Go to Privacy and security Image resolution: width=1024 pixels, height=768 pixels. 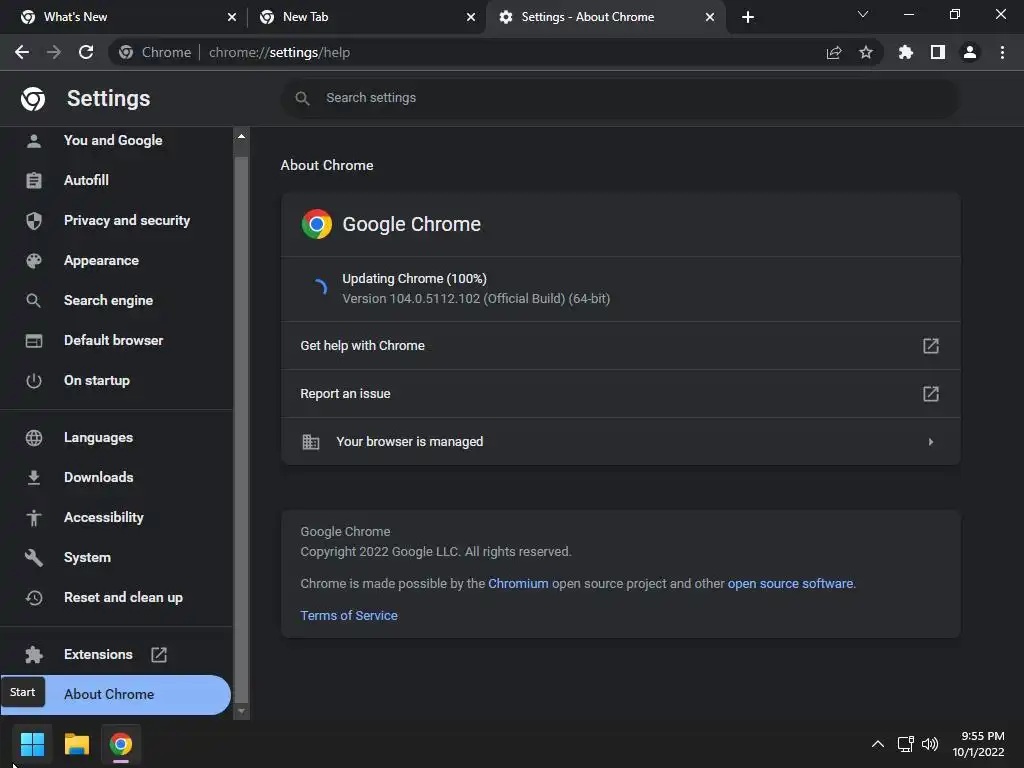tap(115, 221)
